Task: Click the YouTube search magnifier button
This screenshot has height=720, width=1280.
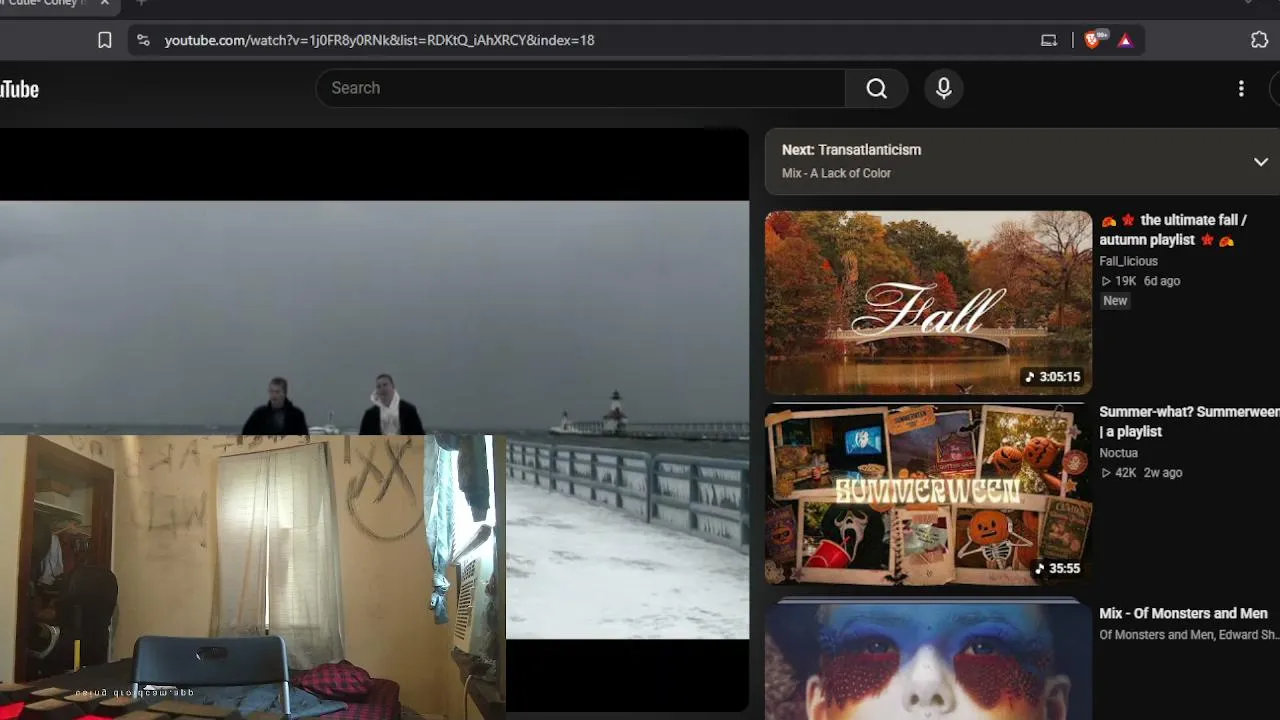Action: click(x=876, y=88)
